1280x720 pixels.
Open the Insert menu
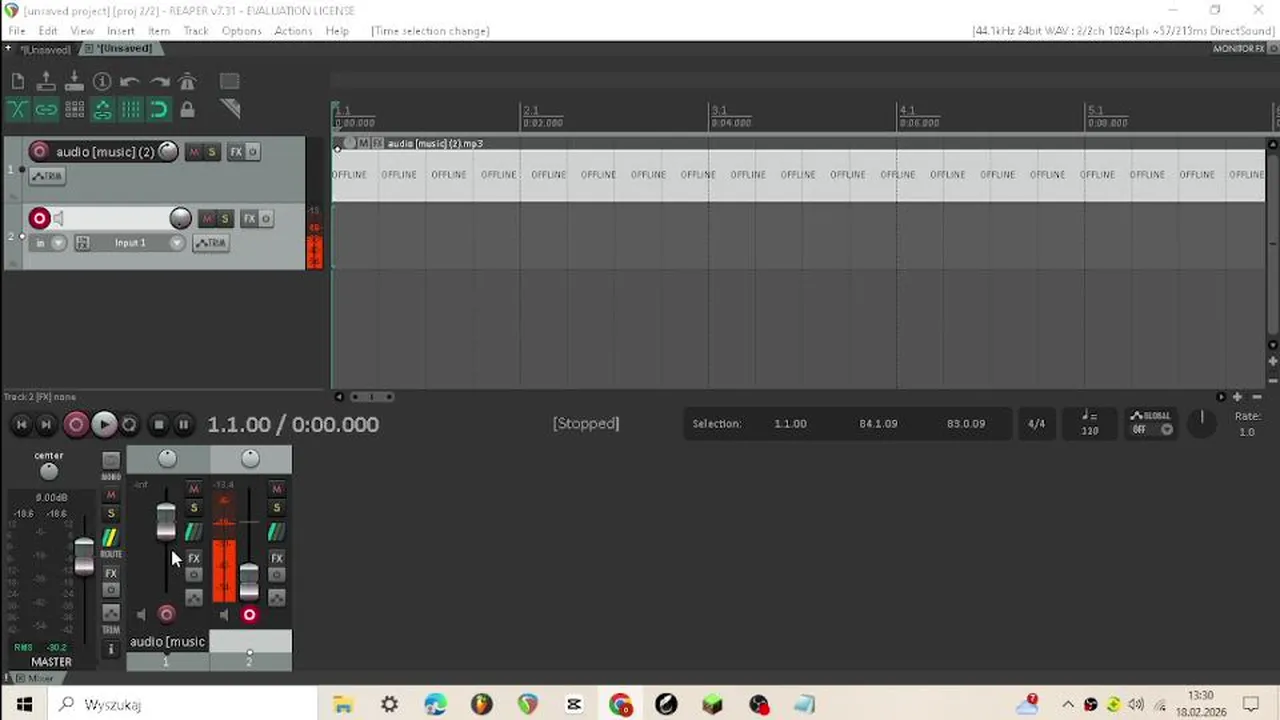pos(121,31)
